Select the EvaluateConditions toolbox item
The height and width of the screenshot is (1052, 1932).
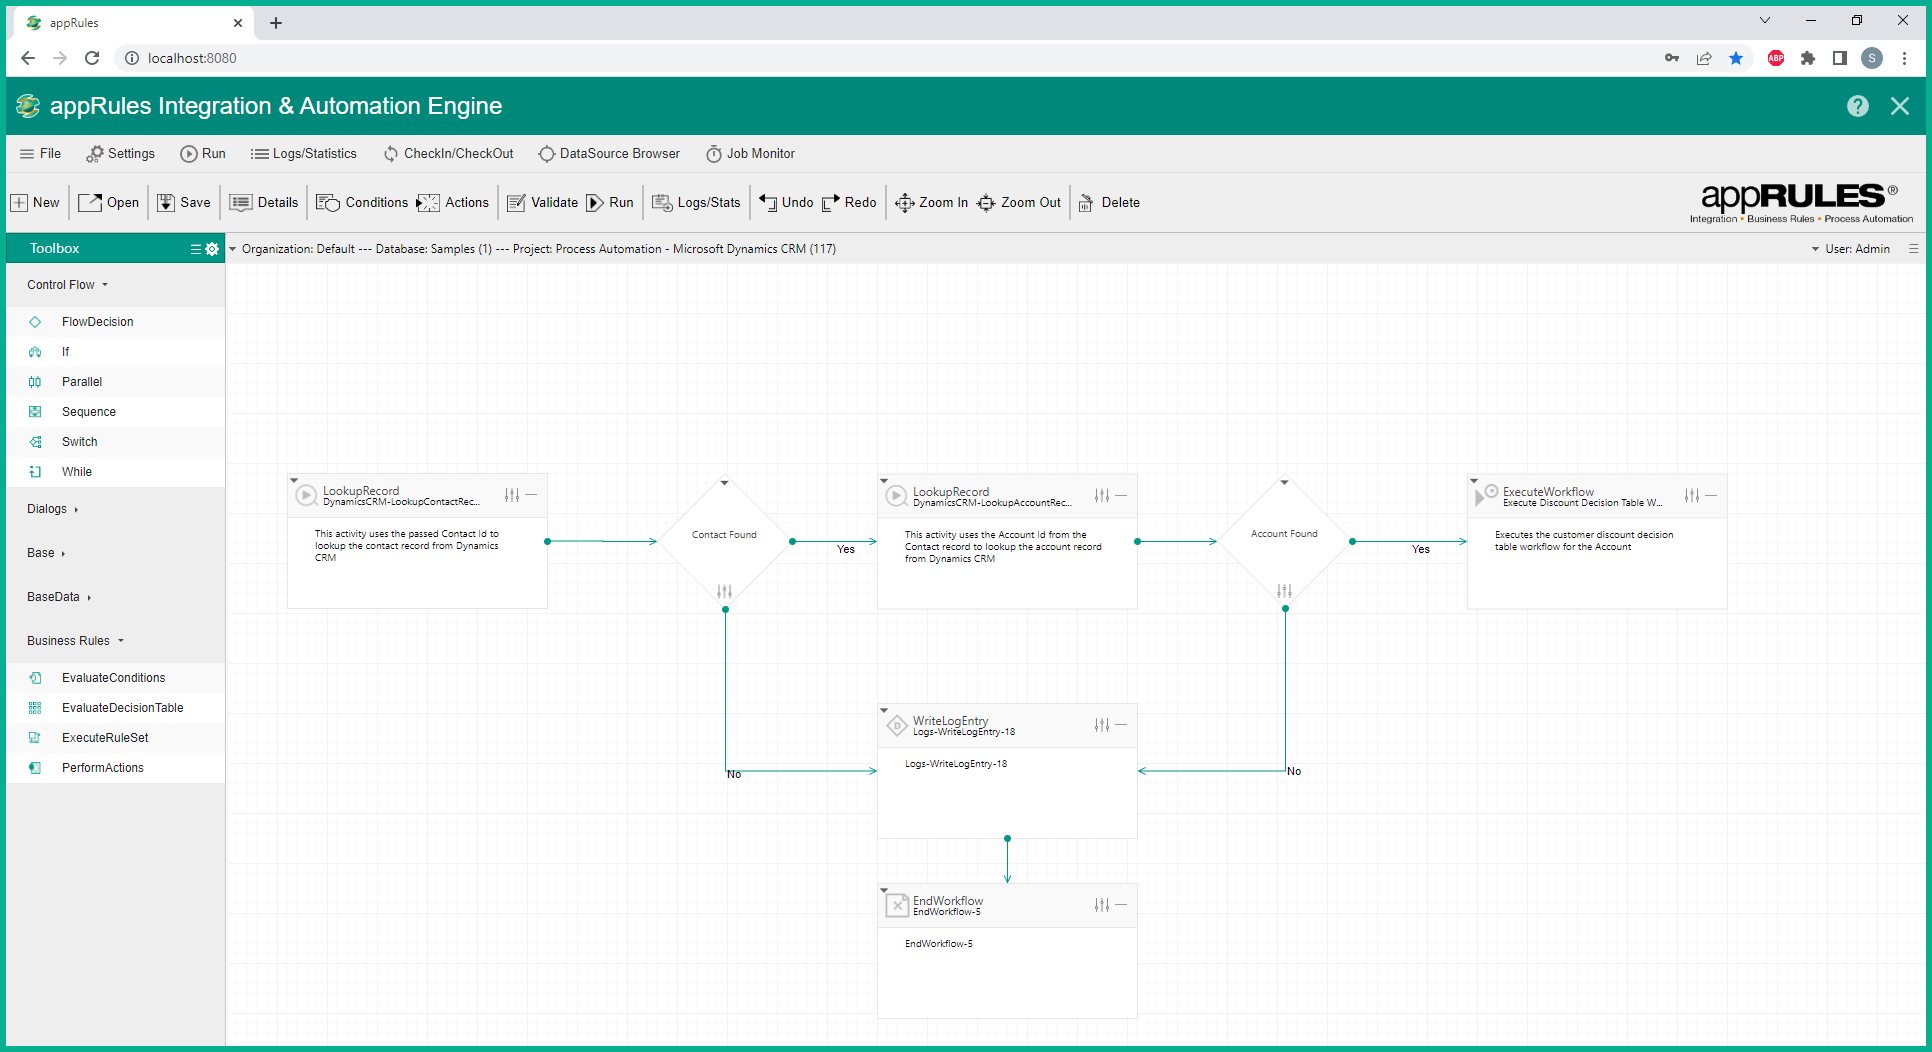(116, 678)
